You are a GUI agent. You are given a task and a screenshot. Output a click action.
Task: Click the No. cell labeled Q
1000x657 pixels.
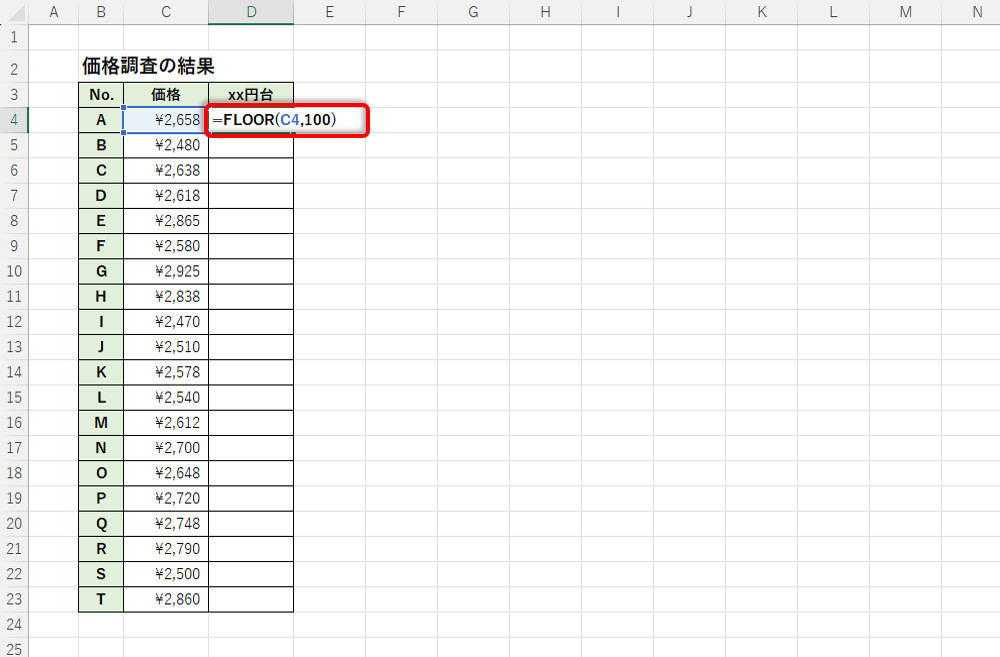[x=101, y=524]
